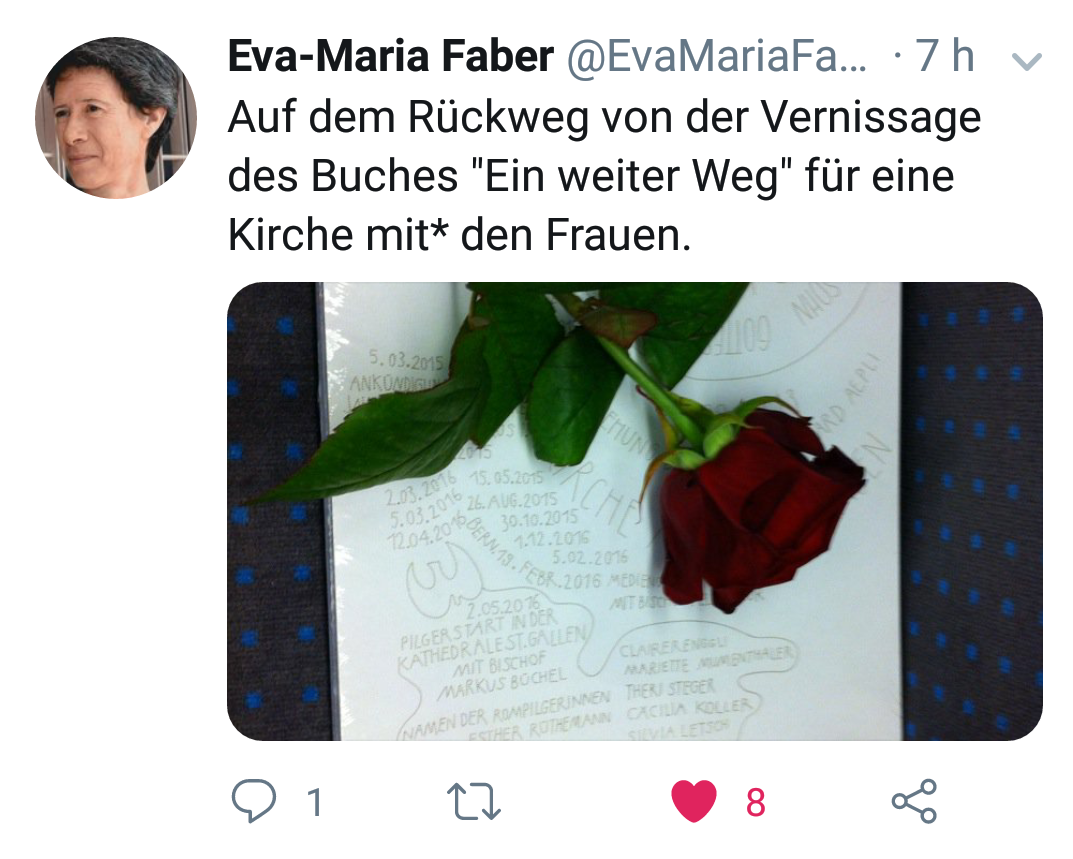The width and height of the screenshot is (1073, 859).
Task: Click the display name Eva-Maria Faber
Action: tap(391, 56)
